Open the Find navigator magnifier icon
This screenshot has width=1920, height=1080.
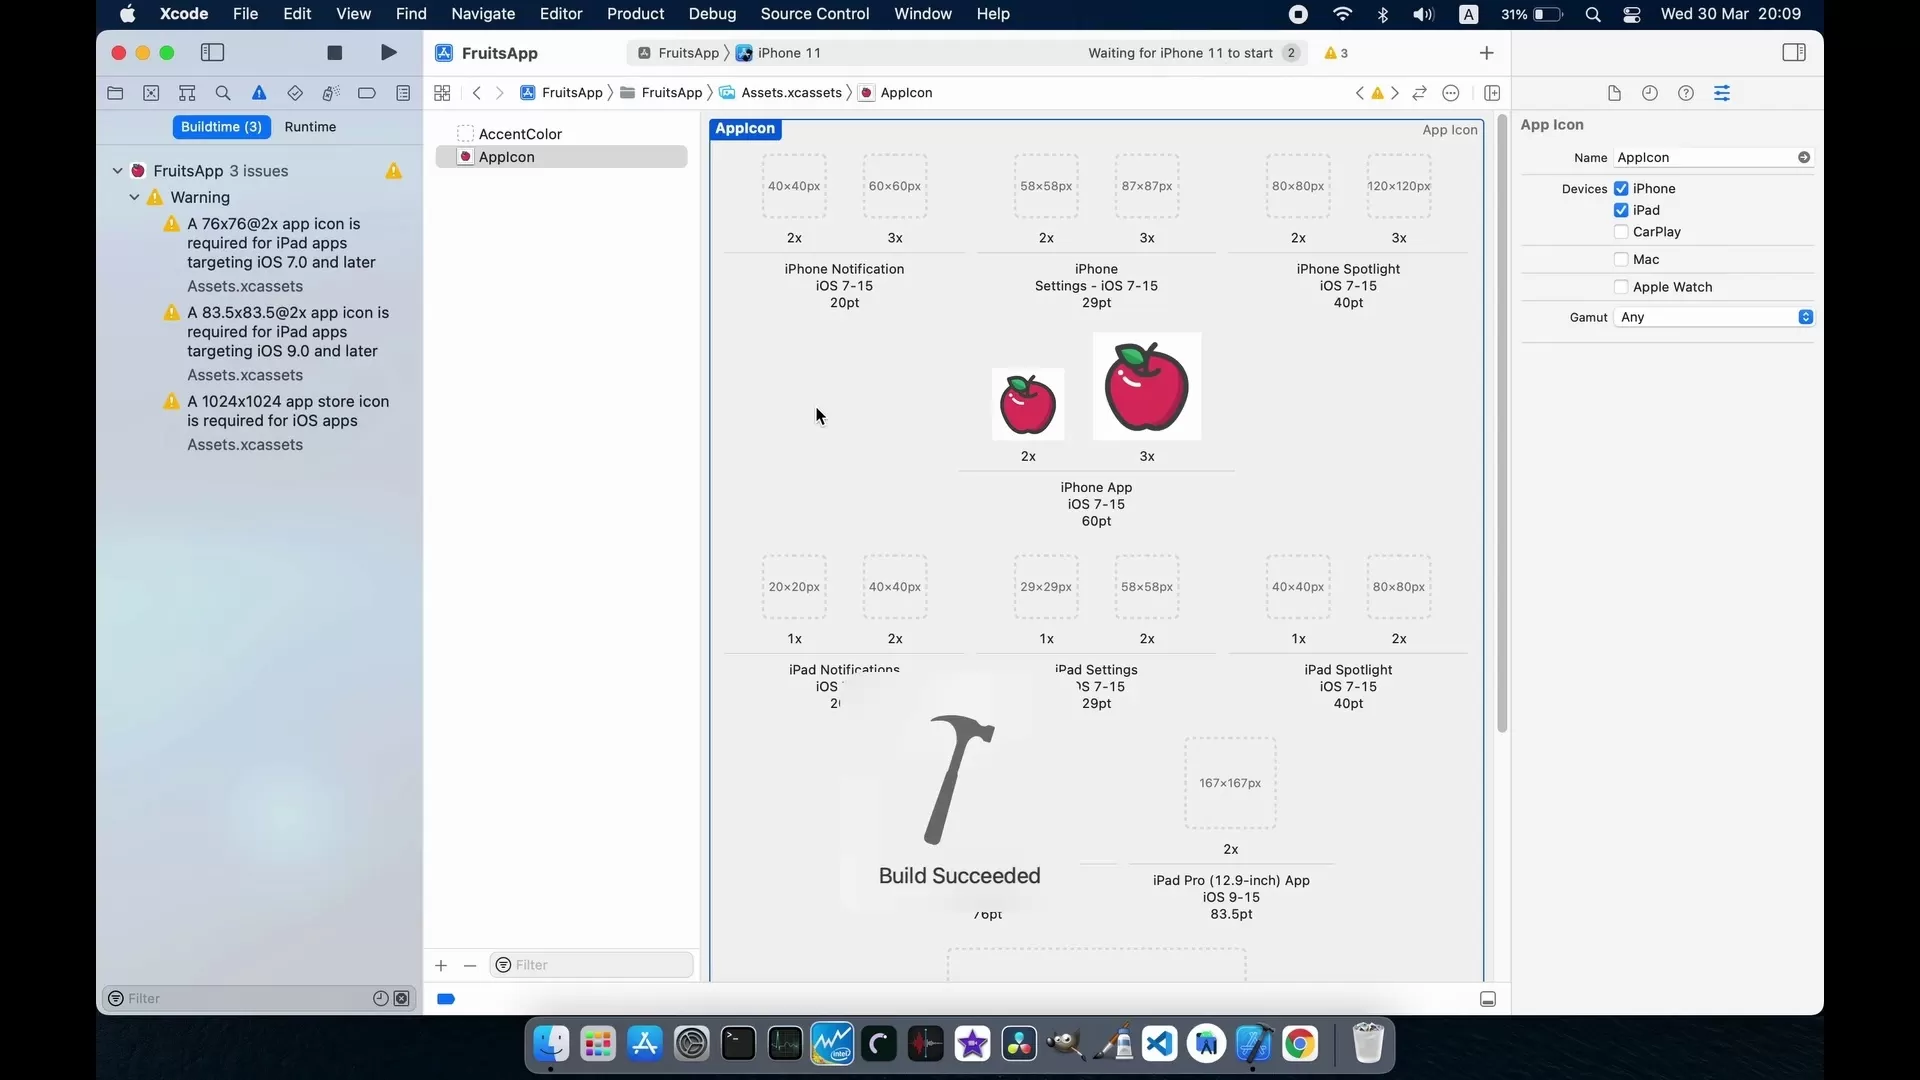[223, 93]
